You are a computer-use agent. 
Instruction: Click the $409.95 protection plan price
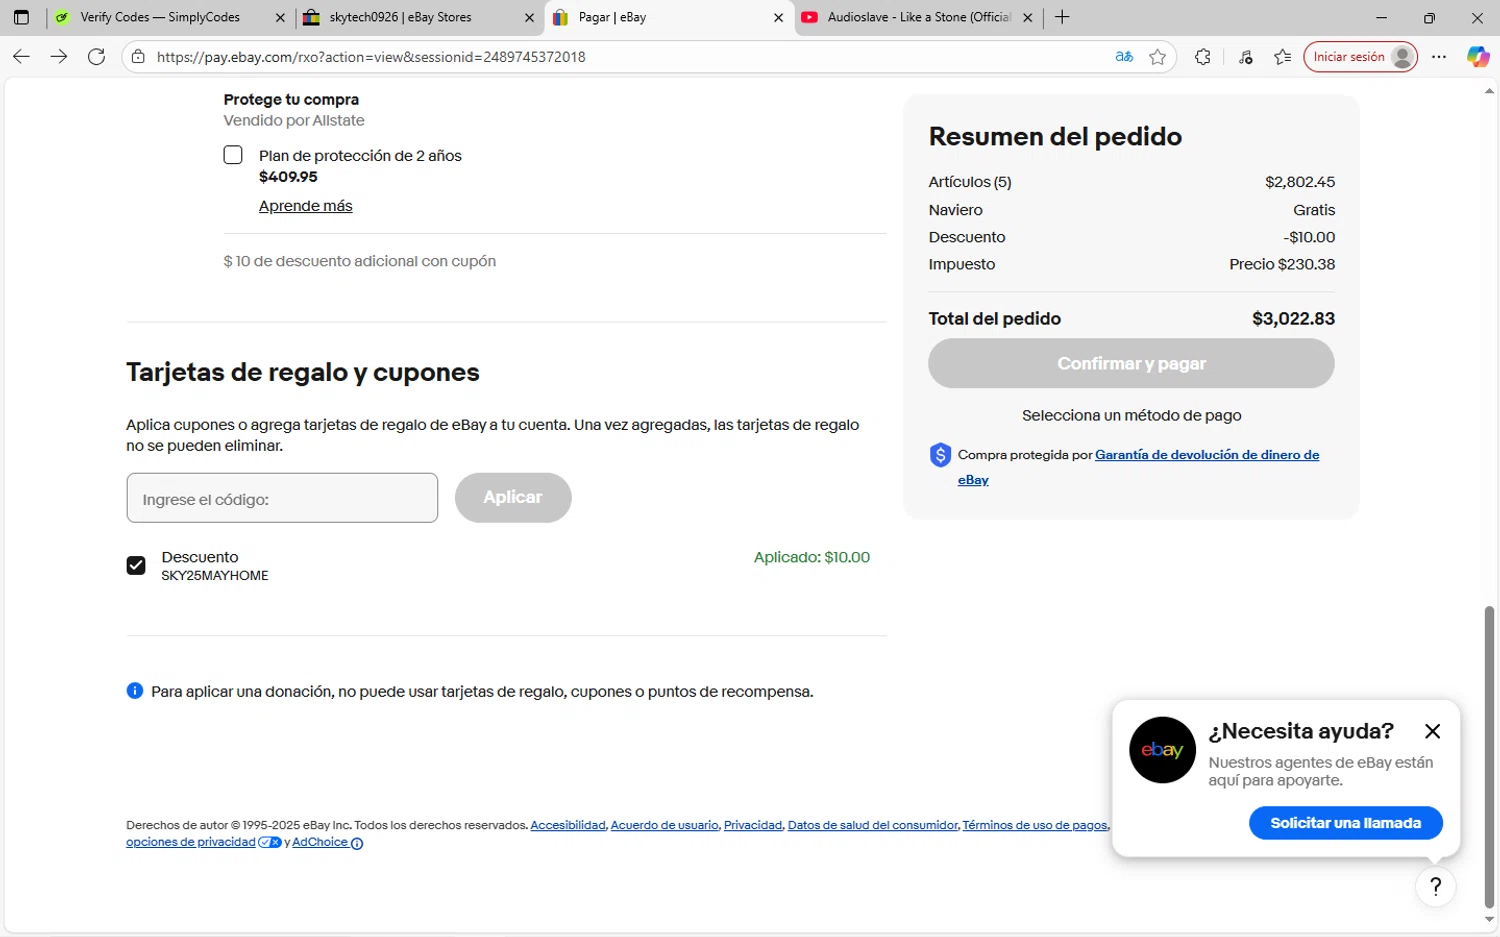click(x=288, y=177)
